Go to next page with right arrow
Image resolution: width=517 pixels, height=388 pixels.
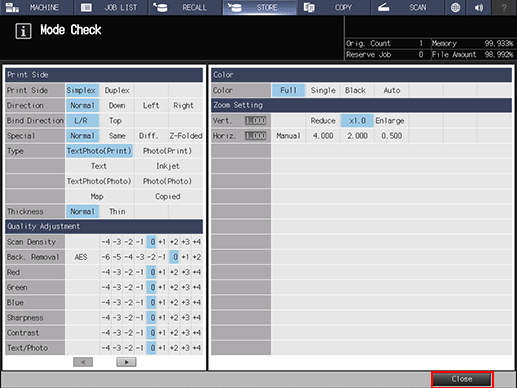click(126, 362)
